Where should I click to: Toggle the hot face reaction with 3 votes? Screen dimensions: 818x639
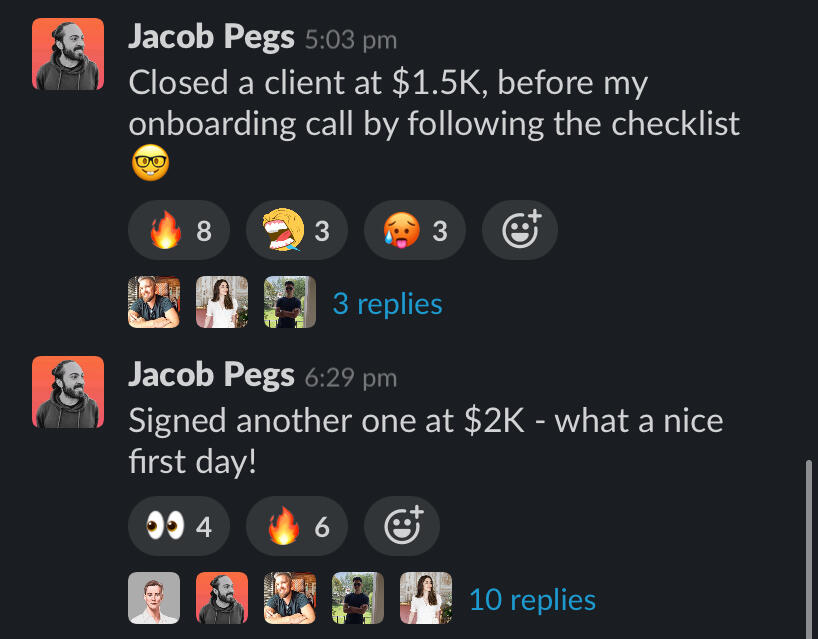pyautogui.click(x=414, y=232)
